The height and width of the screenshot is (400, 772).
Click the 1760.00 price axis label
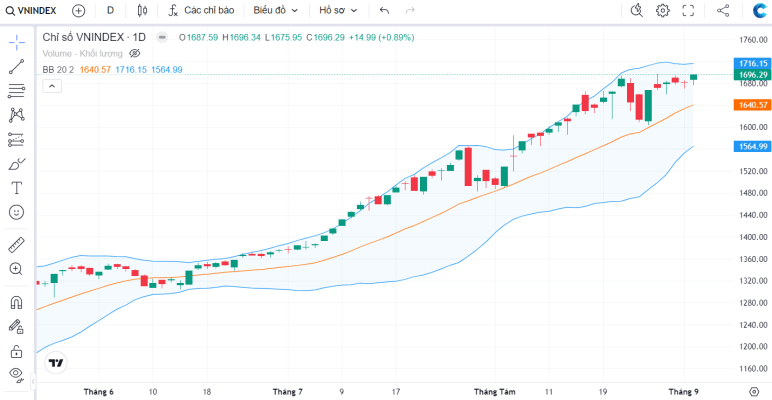point(753,39)
